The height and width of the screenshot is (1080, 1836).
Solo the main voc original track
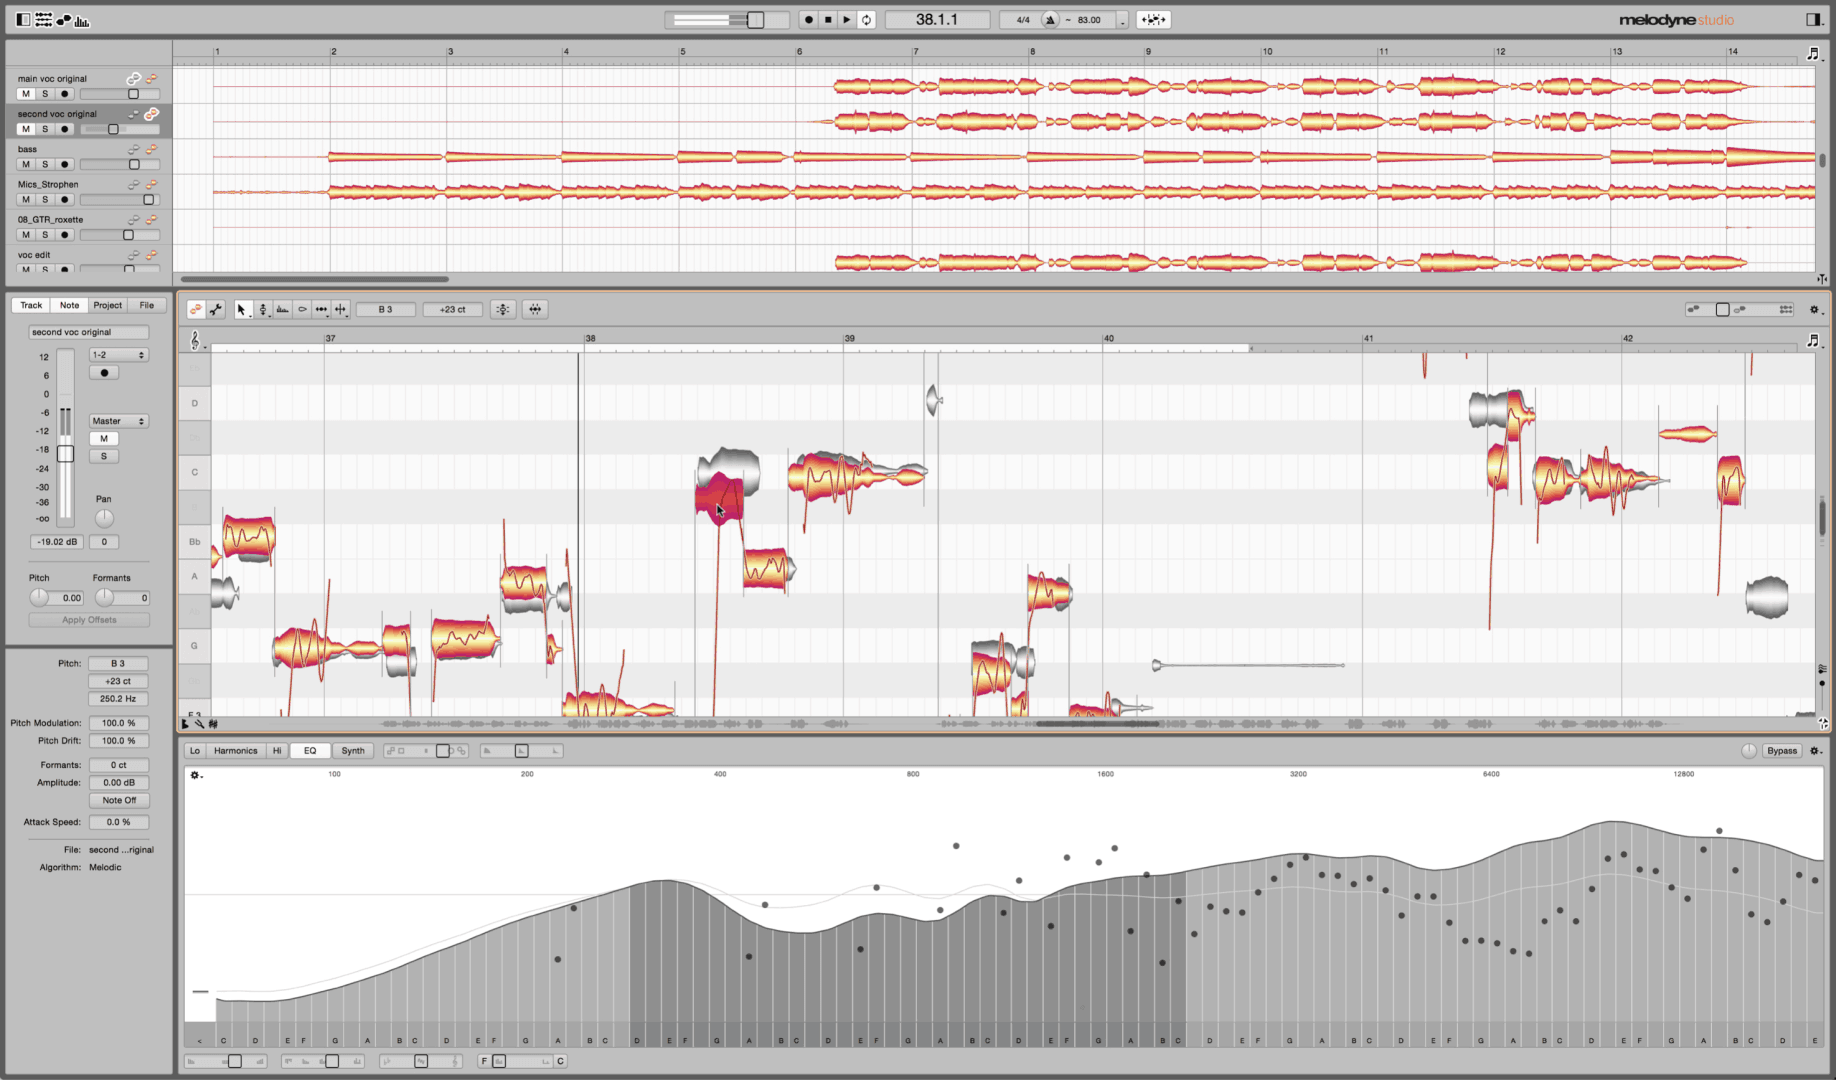(45, 94)
